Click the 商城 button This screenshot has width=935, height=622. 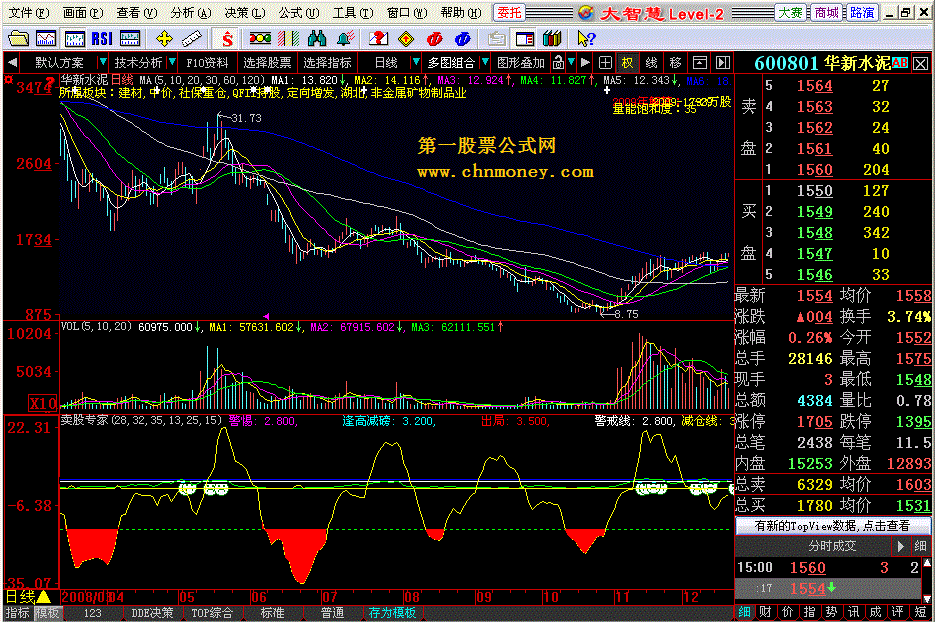pos(826,13)
